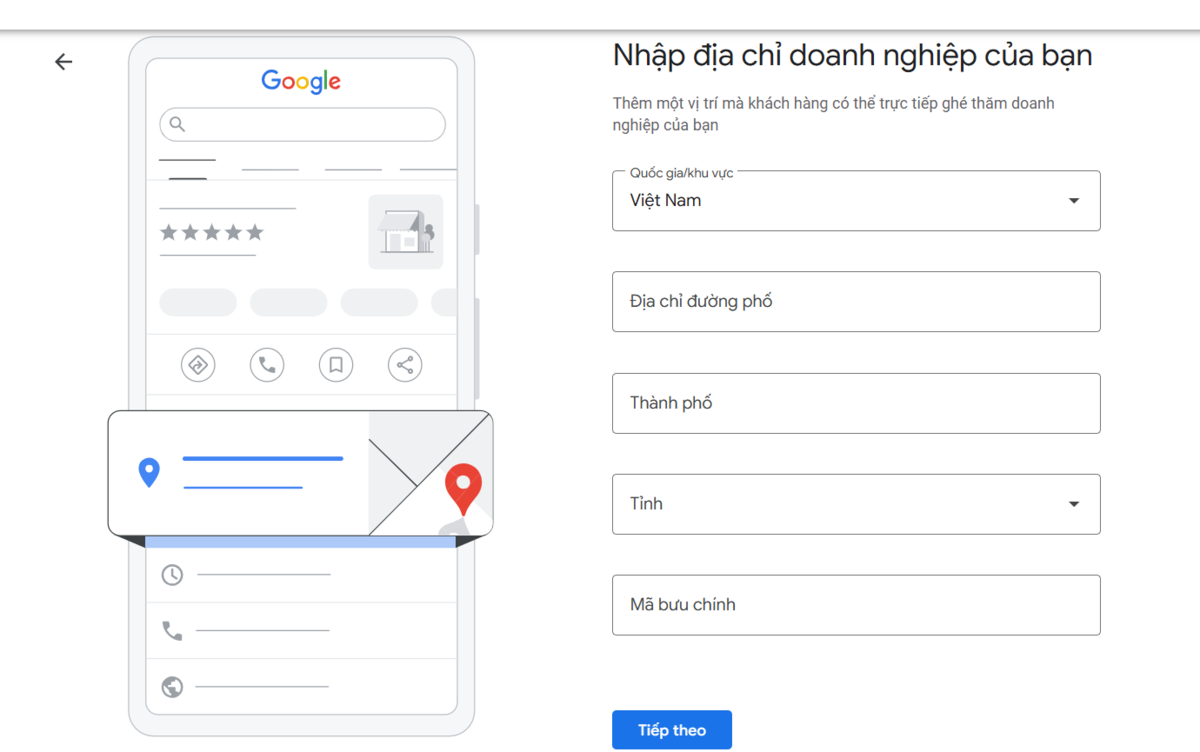The height and width of the screenshot is (752, 1200).
Task: Click the directions icon in the phone preview
Action: pyautogui.click(x=197, y=365)
